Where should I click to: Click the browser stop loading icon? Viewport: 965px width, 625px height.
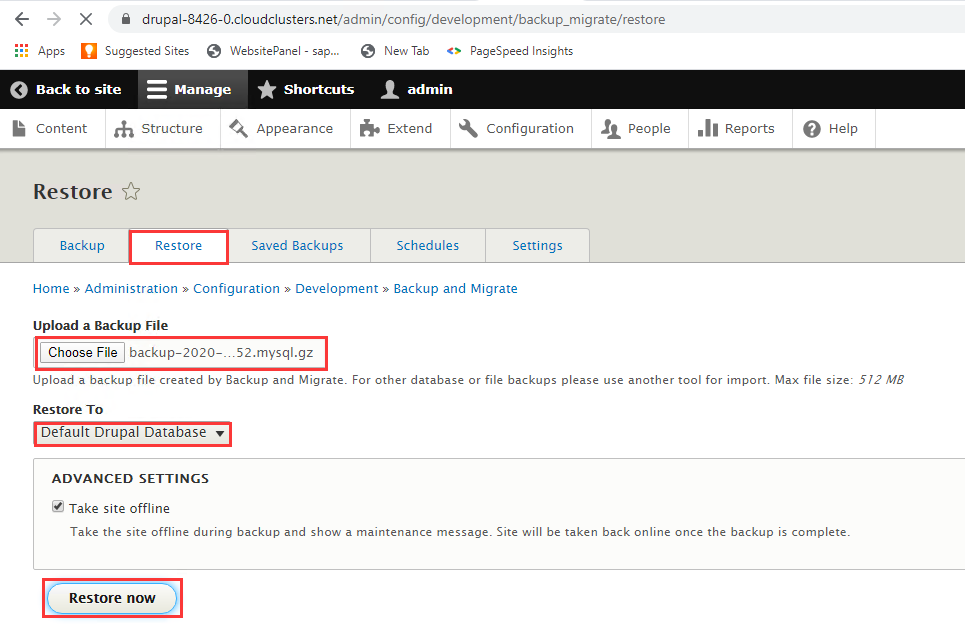pyautogui.click(x=85, y=19)
